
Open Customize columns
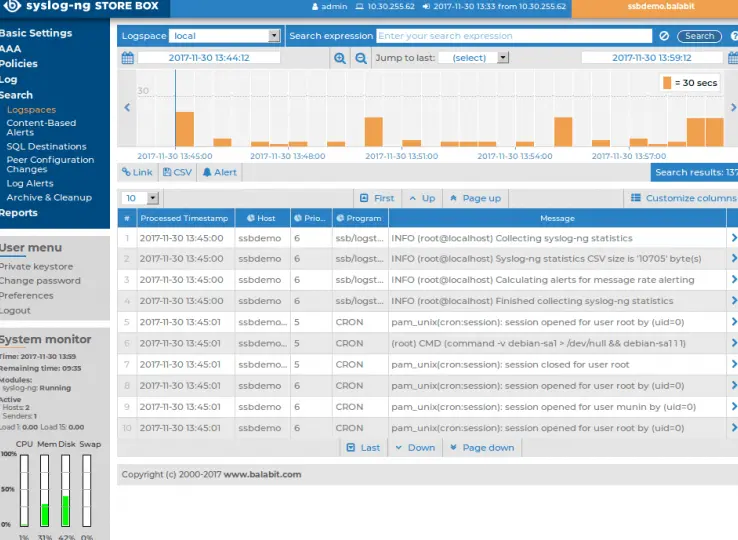click(683, 198)
